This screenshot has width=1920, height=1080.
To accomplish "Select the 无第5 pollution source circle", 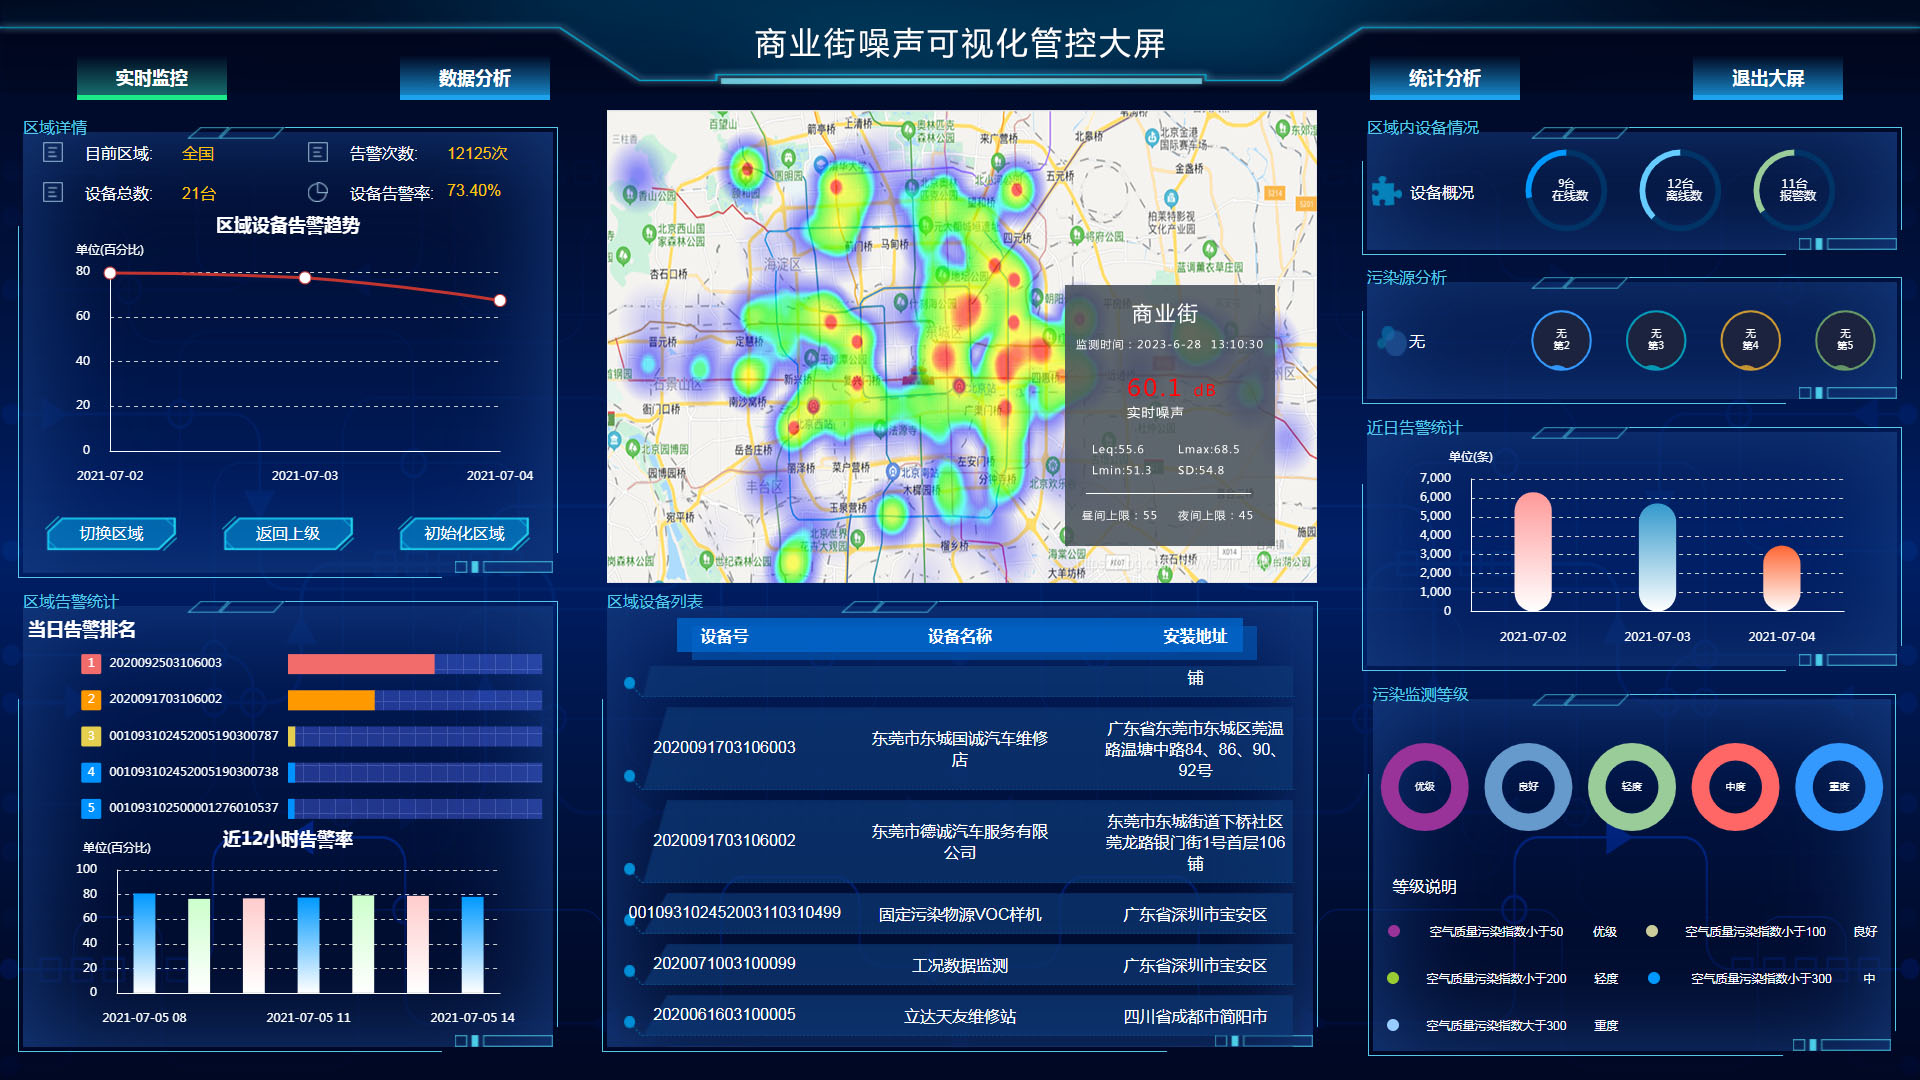I will 1845,340.
